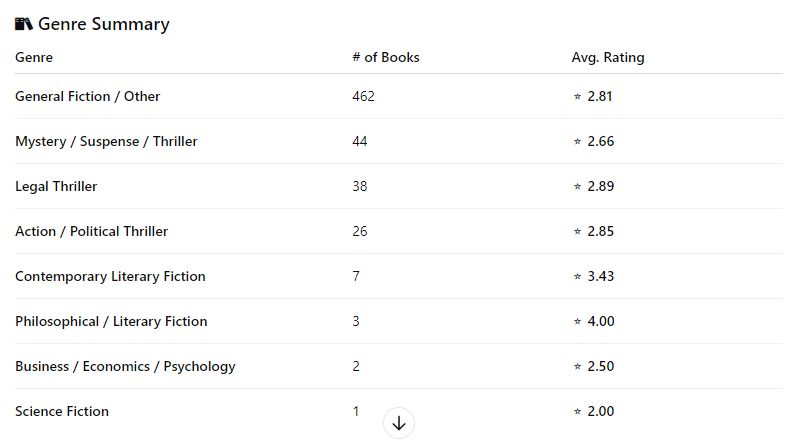The height and width of the screenshot is (445, 789).
Task: Click the Avg. Rating column header
Action: 608,57
